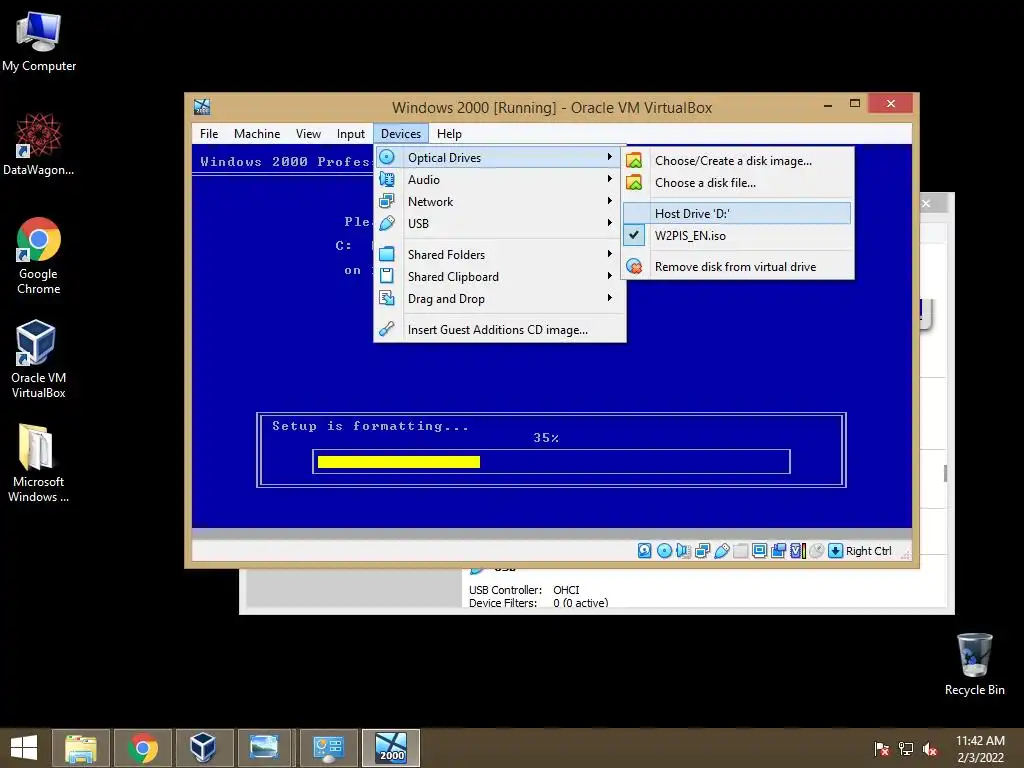Remove disk from virtual drive
This screenshot has width=1024, height=768.
click(738, 266)
